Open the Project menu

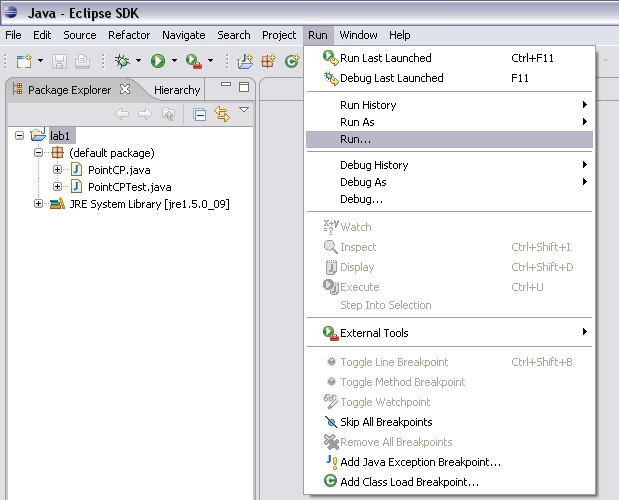click(x=279, y=35)
